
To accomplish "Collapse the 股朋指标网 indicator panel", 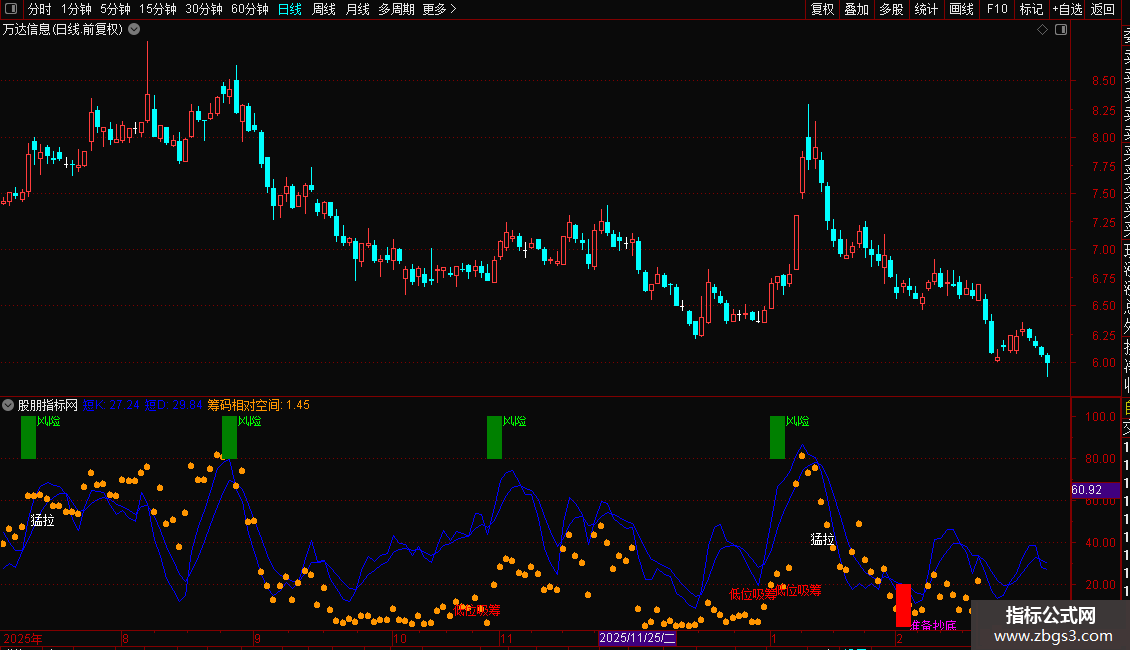I will [8, 405].
